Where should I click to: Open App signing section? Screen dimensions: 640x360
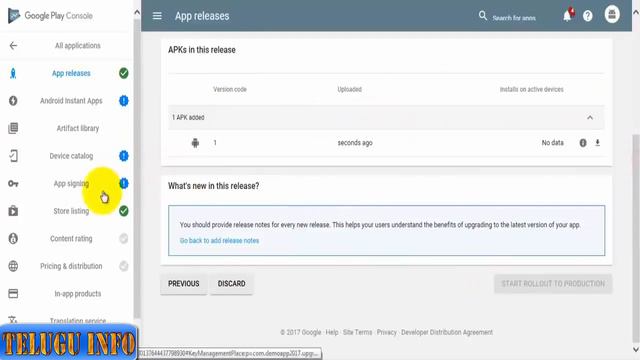click(71, 184)
